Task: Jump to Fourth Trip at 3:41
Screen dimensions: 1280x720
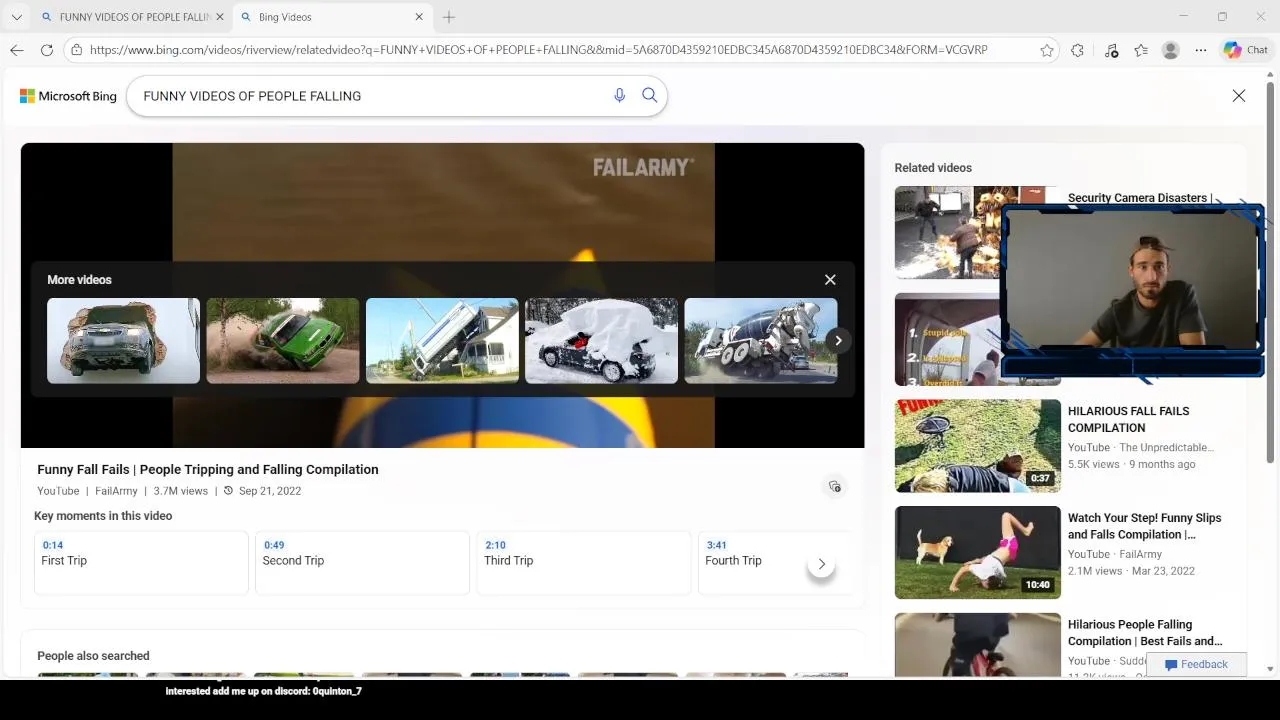Action: point(750,563)
